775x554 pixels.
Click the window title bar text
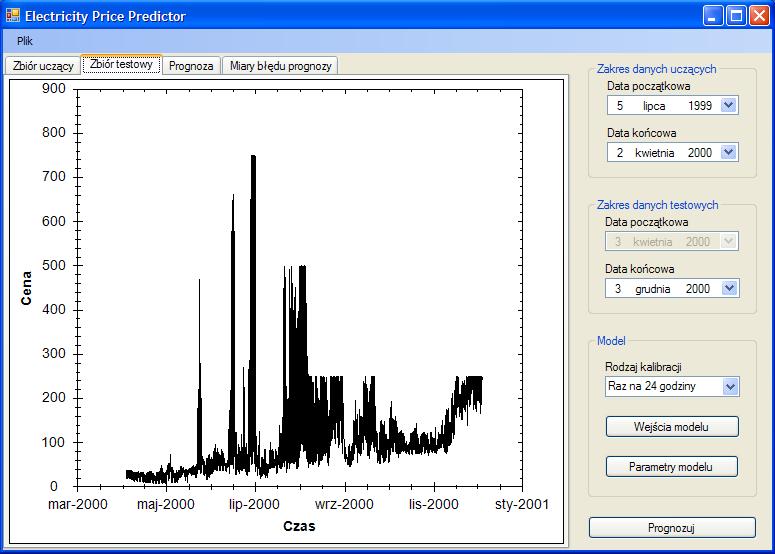point(105,16)
